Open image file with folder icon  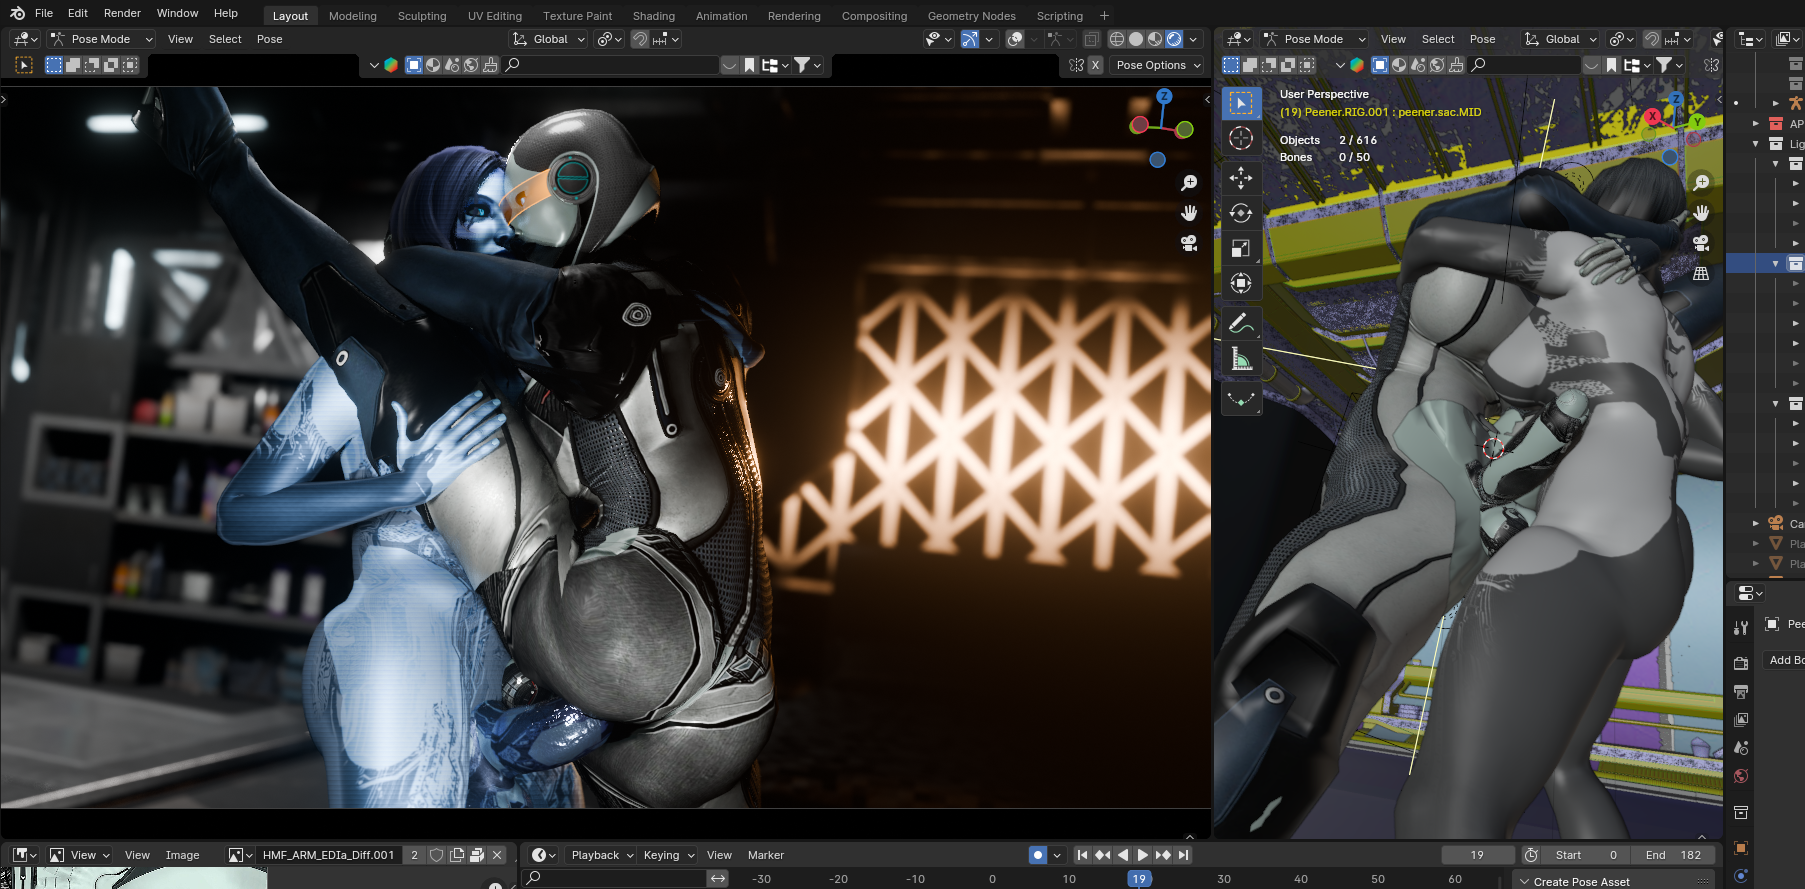[x=477, y=855]
